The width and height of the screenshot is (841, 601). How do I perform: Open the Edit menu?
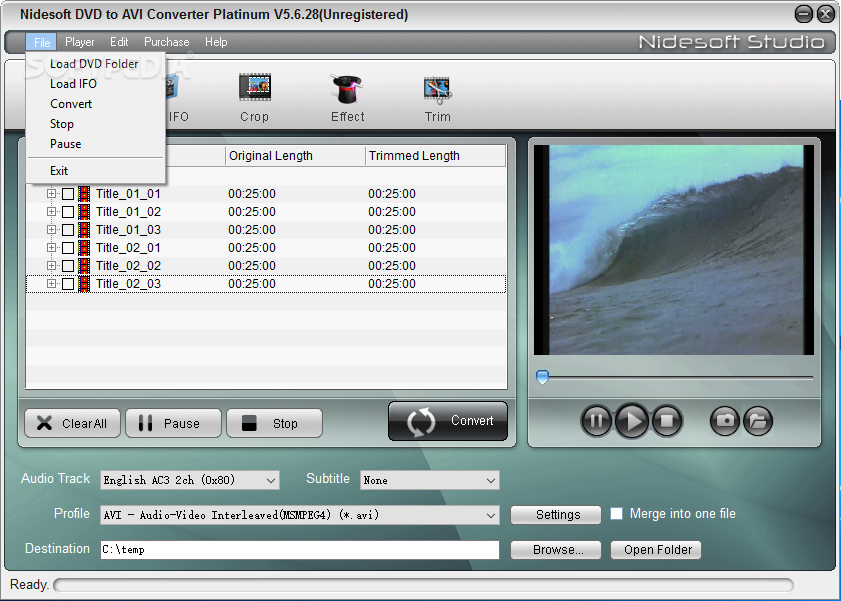coord(119,42)
